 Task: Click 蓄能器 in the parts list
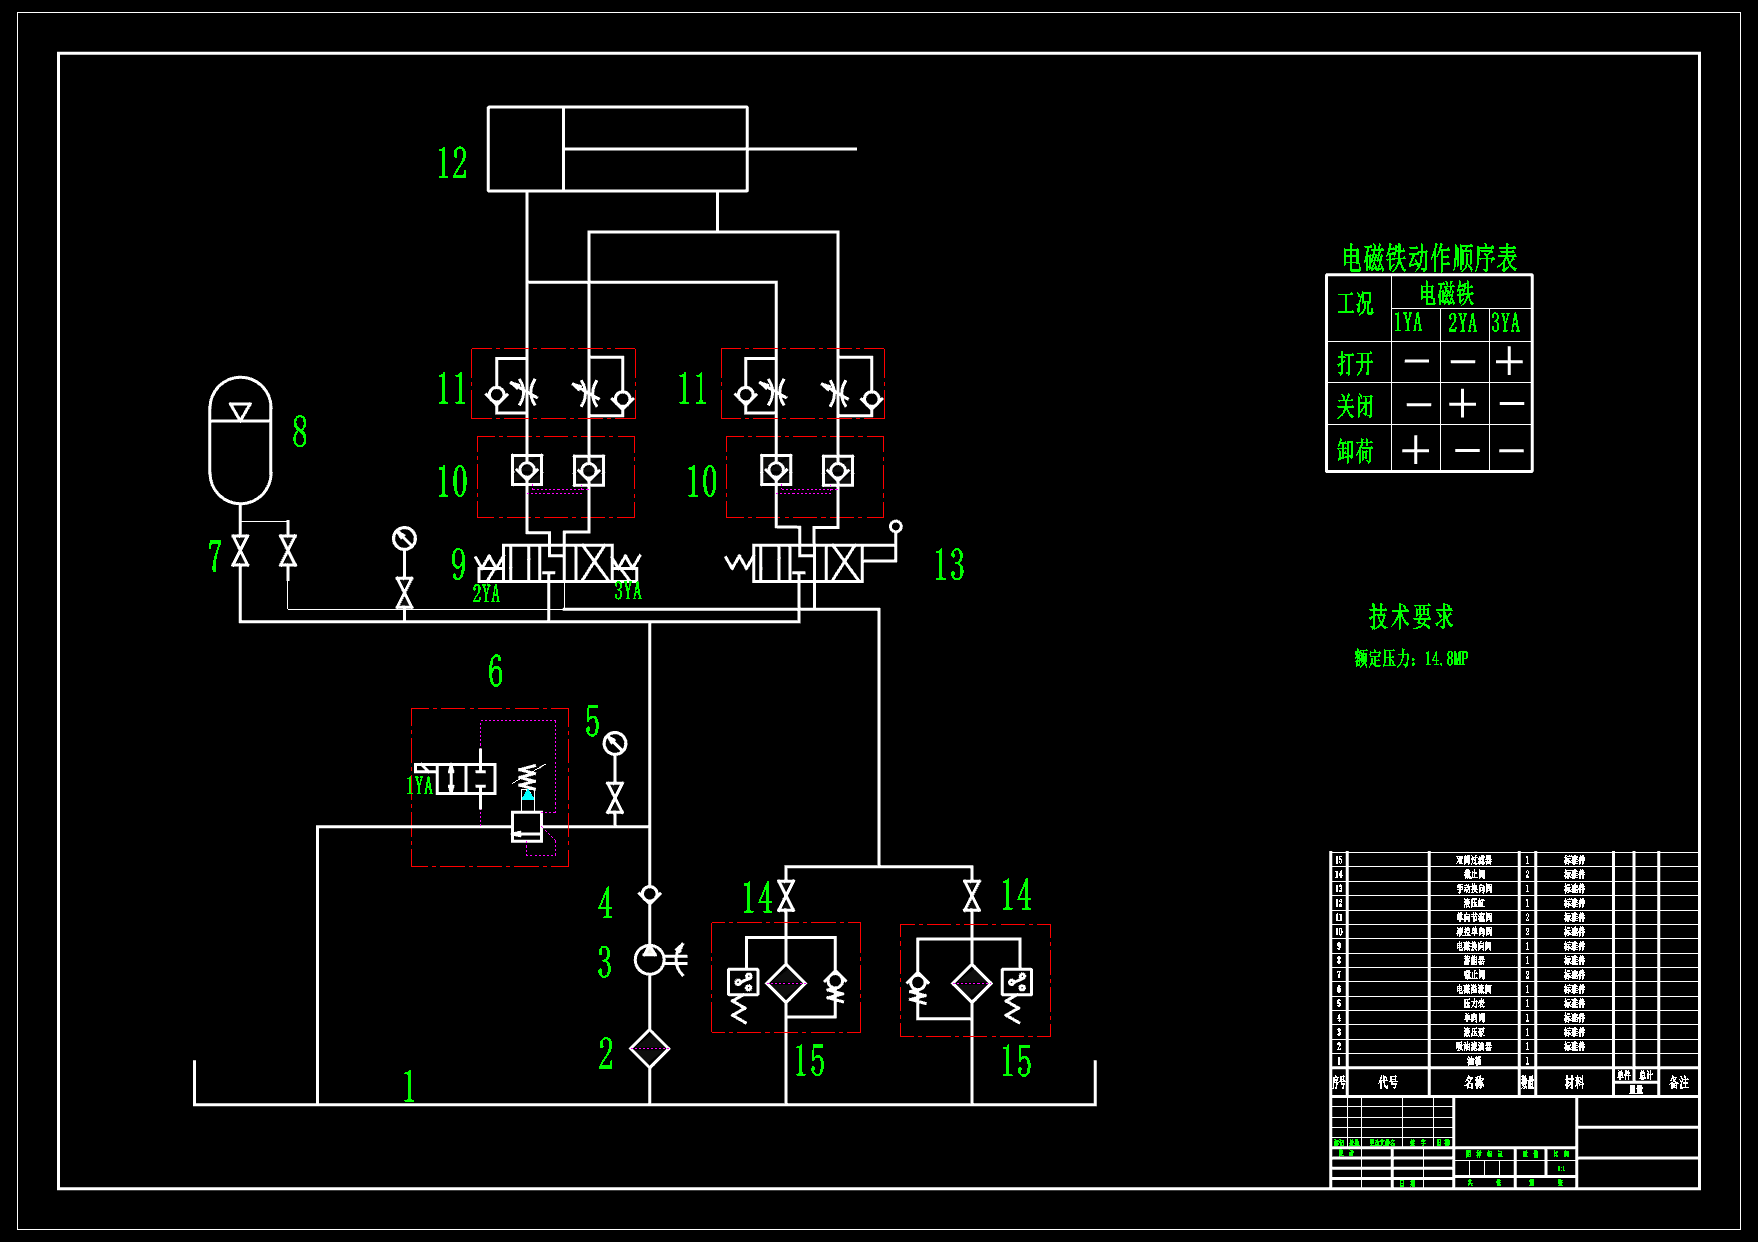(1474, 960)
